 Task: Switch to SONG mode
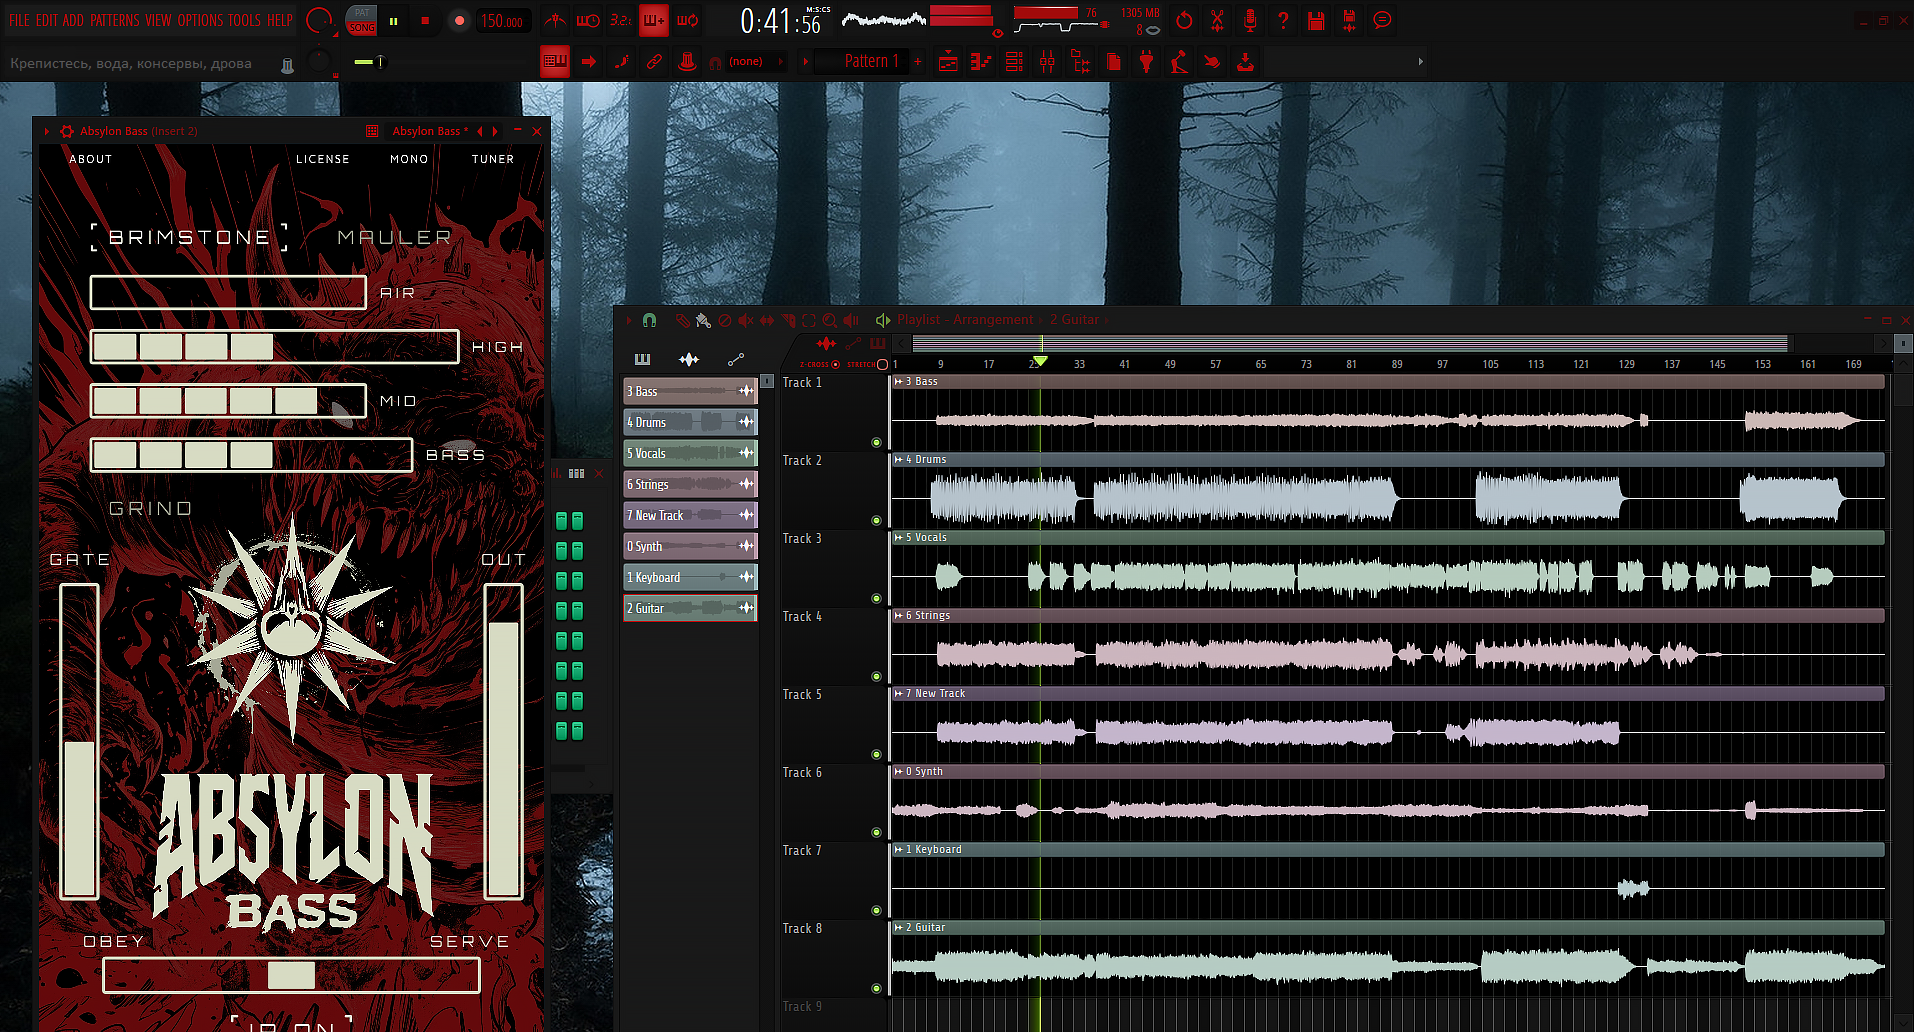[362, 27]
